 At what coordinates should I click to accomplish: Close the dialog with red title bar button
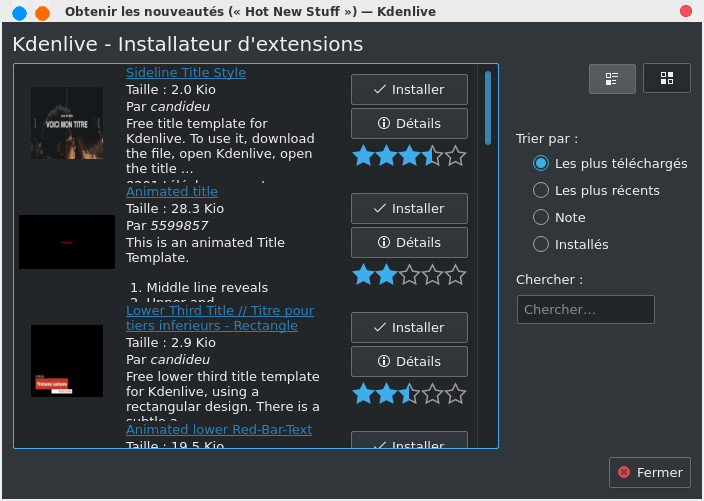click(x=686, y=11)
